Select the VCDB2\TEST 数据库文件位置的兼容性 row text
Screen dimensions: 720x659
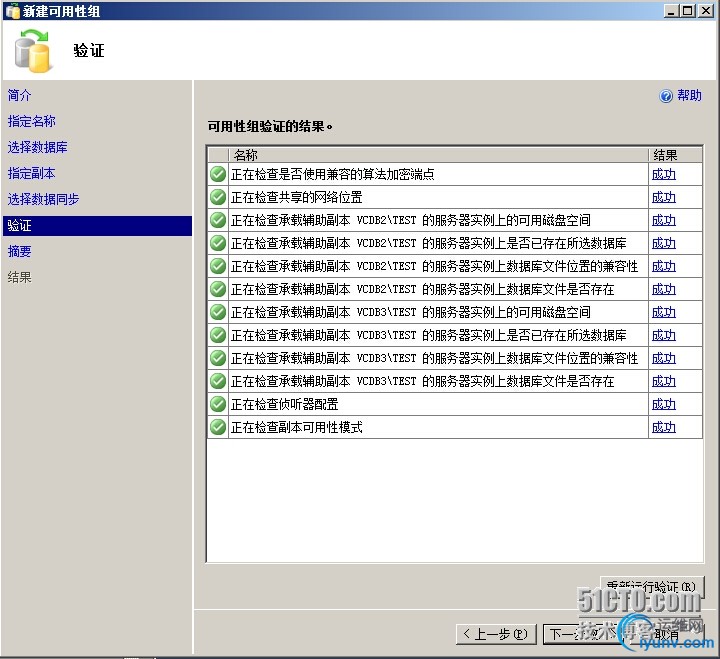click(434, 266)
